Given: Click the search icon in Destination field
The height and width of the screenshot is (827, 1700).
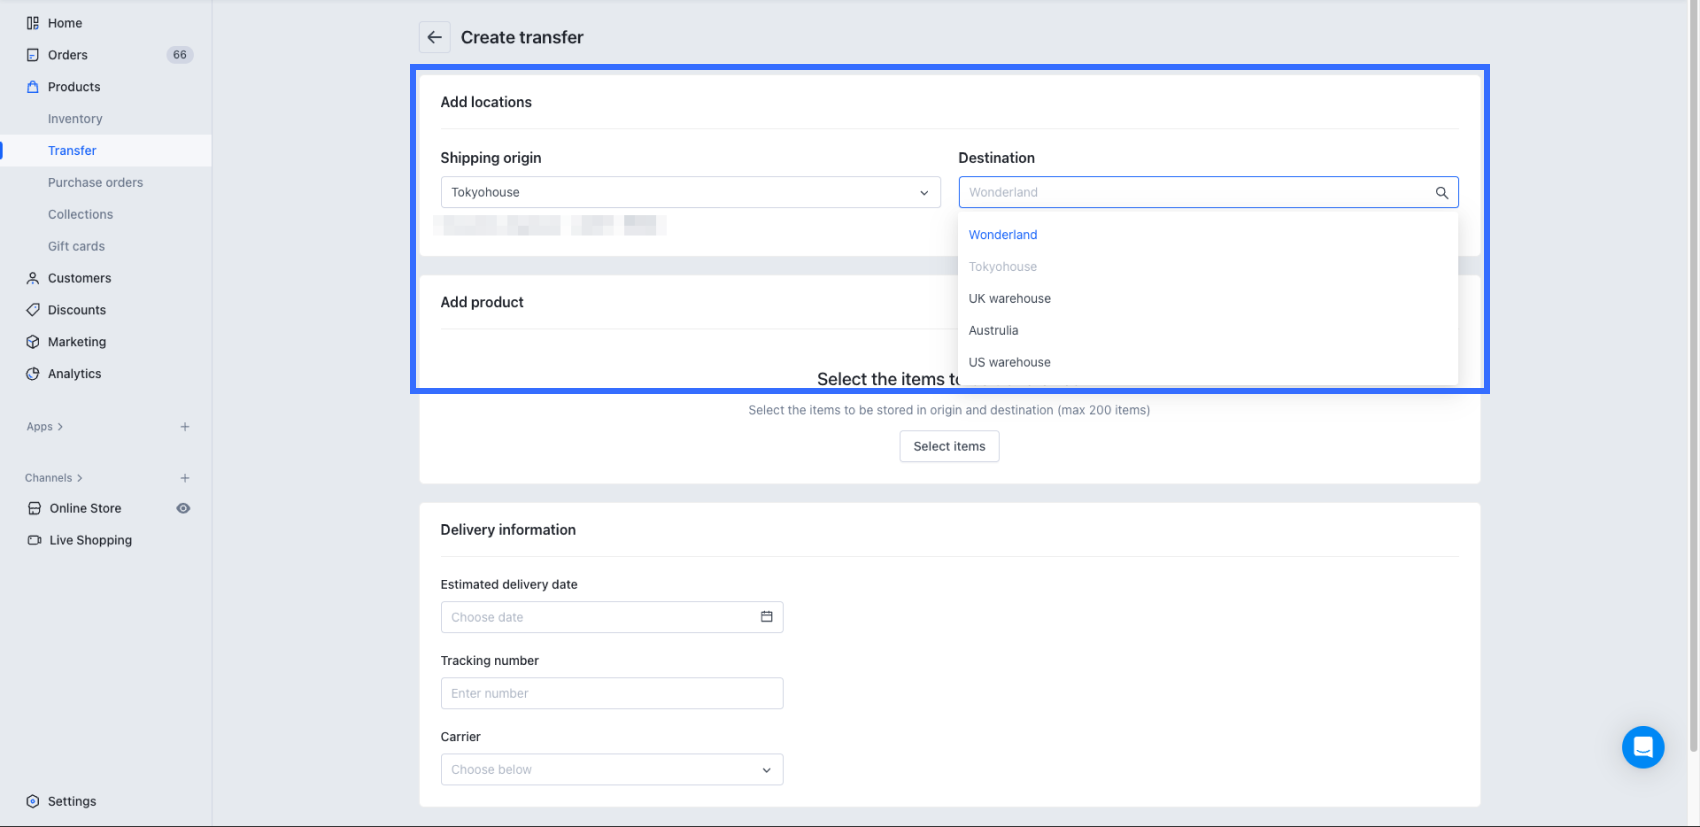Looking at the screenshot, I should (1441, 193).
